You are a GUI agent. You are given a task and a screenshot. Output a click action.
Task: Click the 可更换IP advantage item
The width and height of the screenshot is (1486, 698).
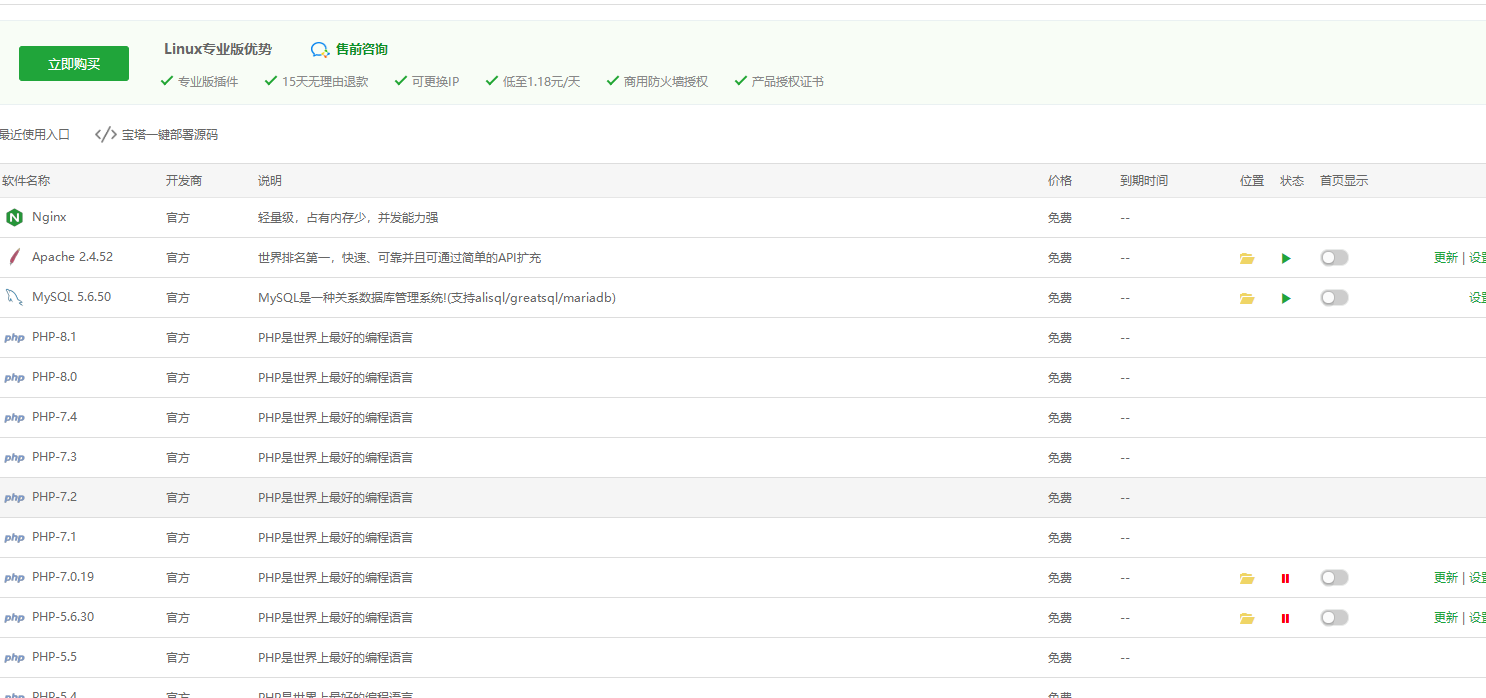(427, 82)
